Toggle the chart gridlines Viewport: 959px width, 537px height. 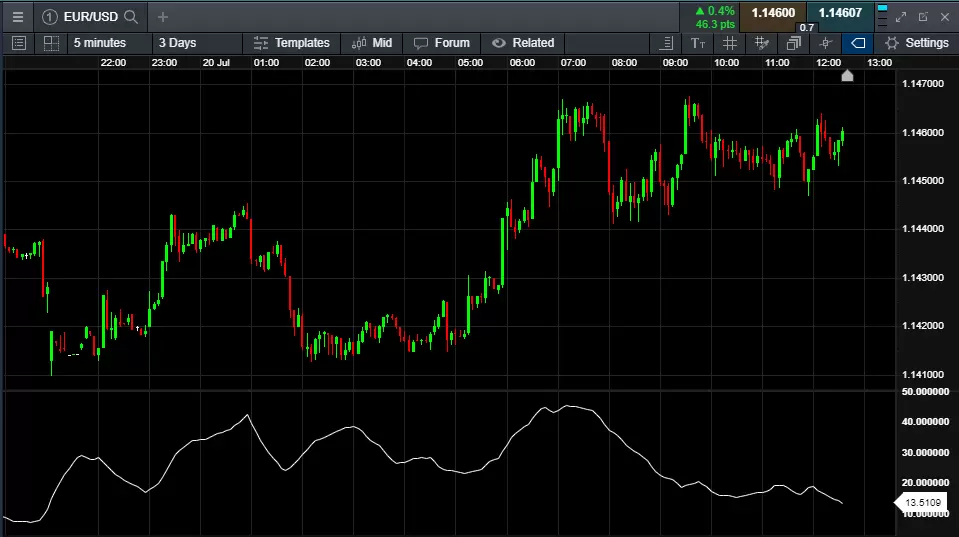point(730,43)
